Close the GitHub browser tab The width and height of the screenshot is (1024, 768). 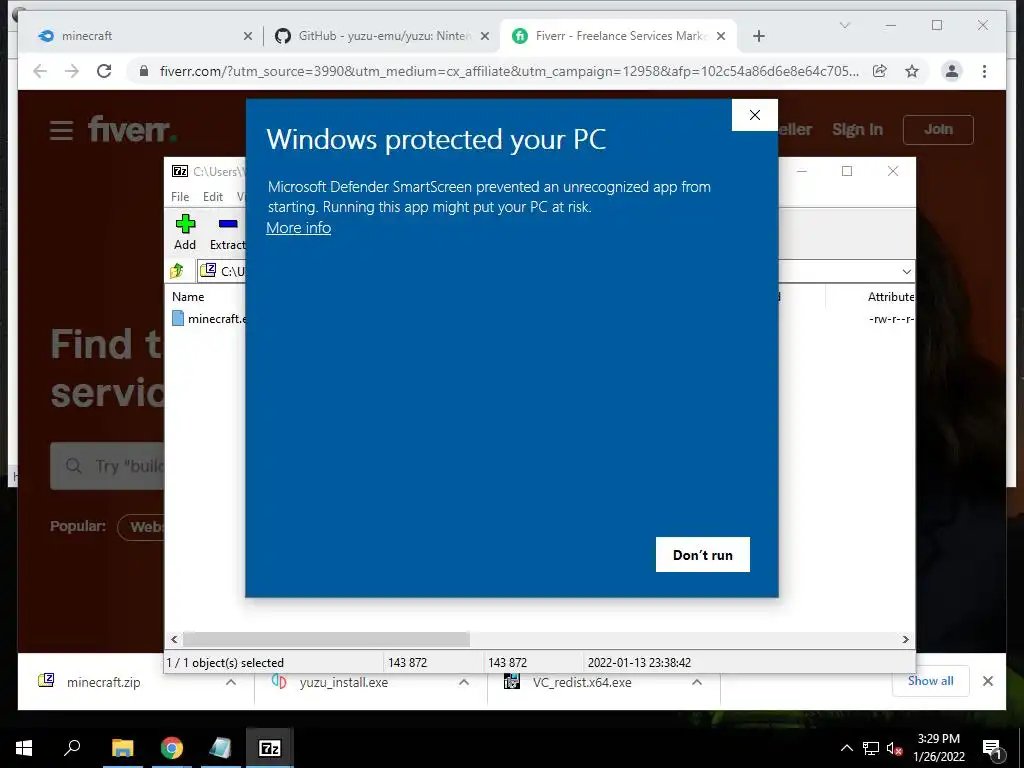click(x=485, y=36)
